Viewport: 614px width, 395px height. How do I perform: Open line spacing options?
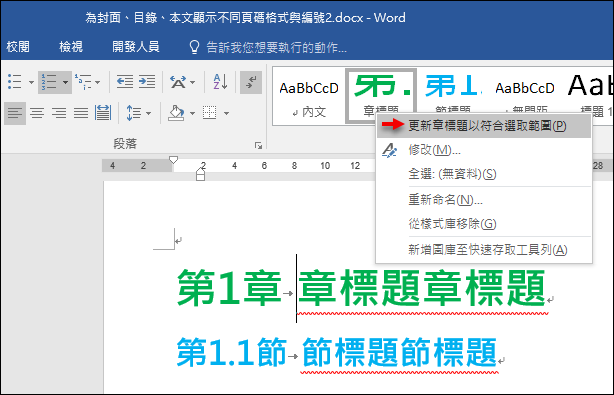(134, 113)
